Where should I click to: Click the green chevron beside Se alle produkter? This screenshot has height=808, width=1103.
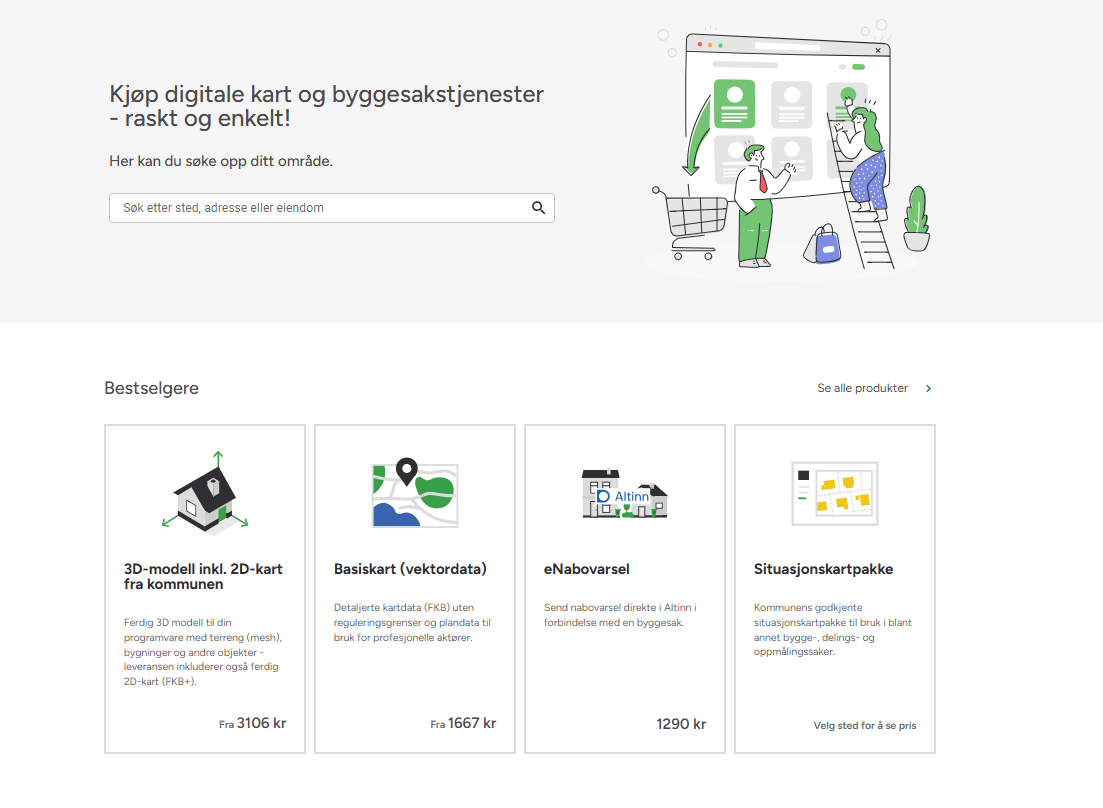[x=928, y=388]
